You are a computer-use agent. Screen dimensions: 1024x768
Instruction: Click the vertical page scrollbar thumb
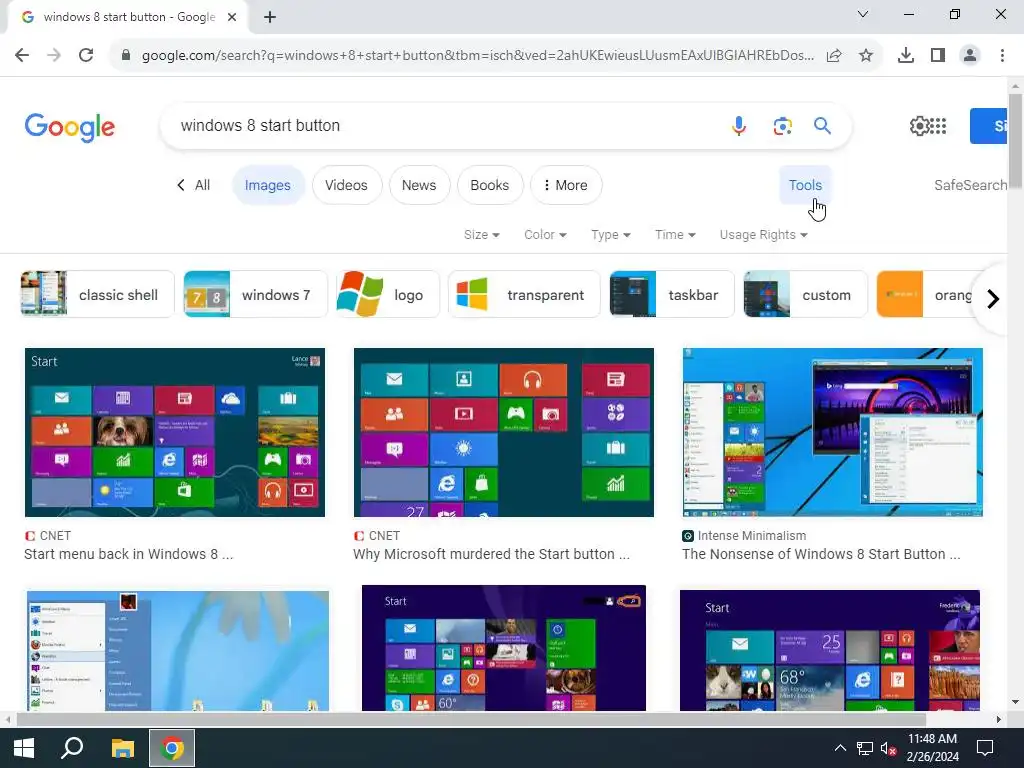click(x=1015, y=142)
